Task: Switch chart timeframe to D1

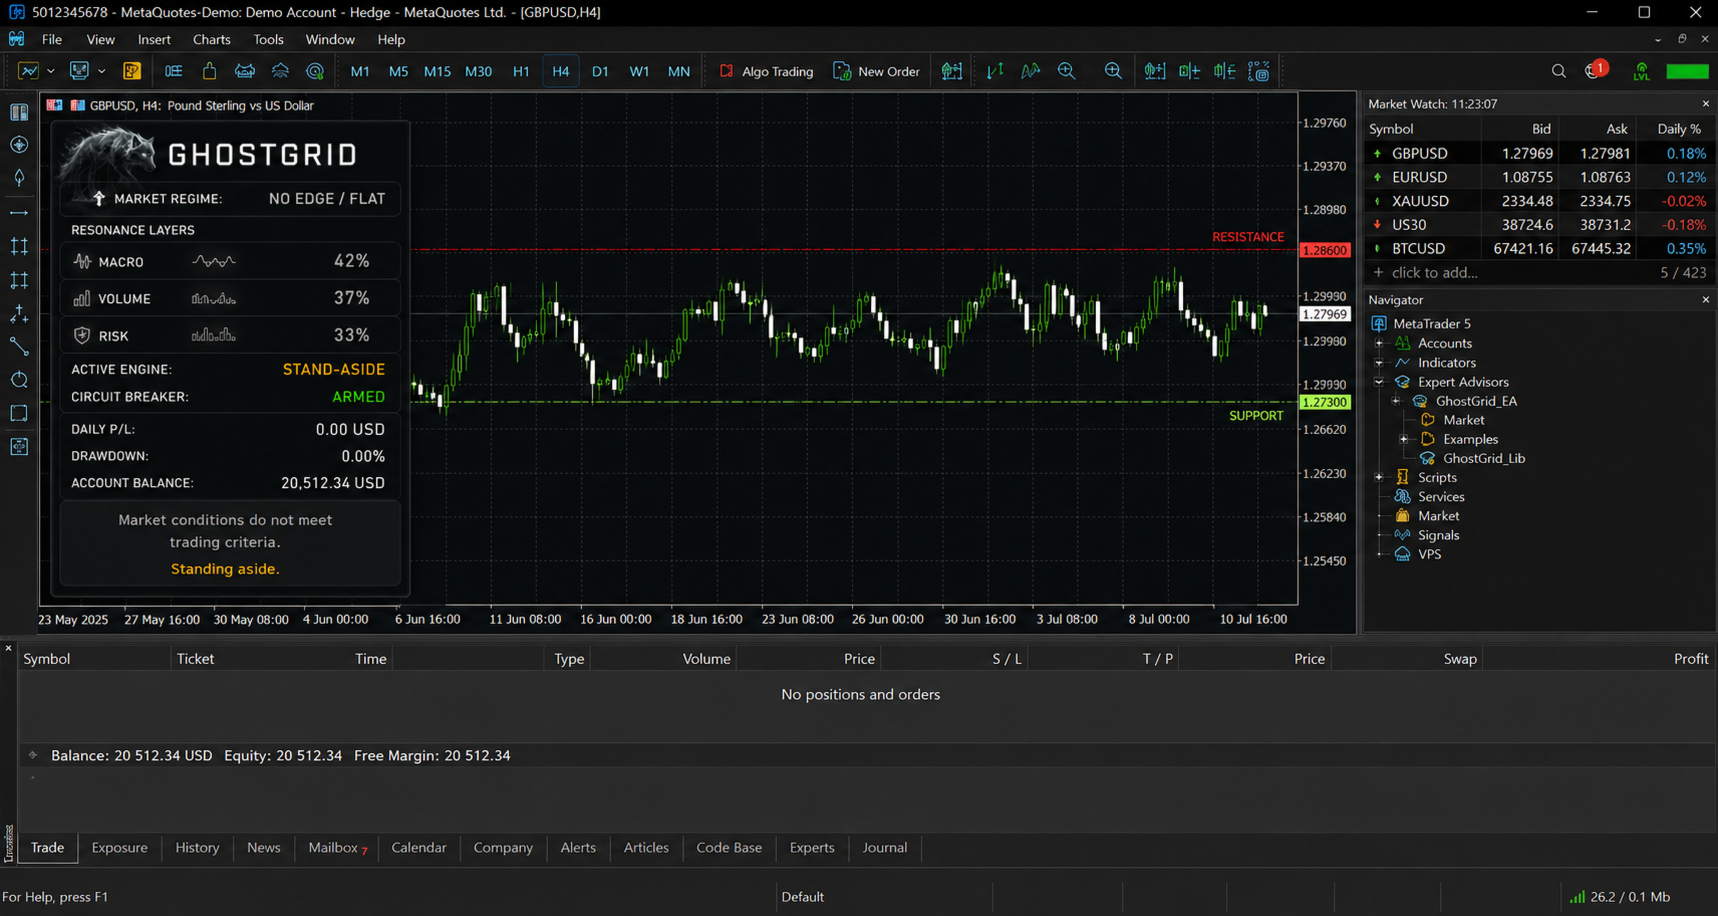Action: (x=600, y=71)
